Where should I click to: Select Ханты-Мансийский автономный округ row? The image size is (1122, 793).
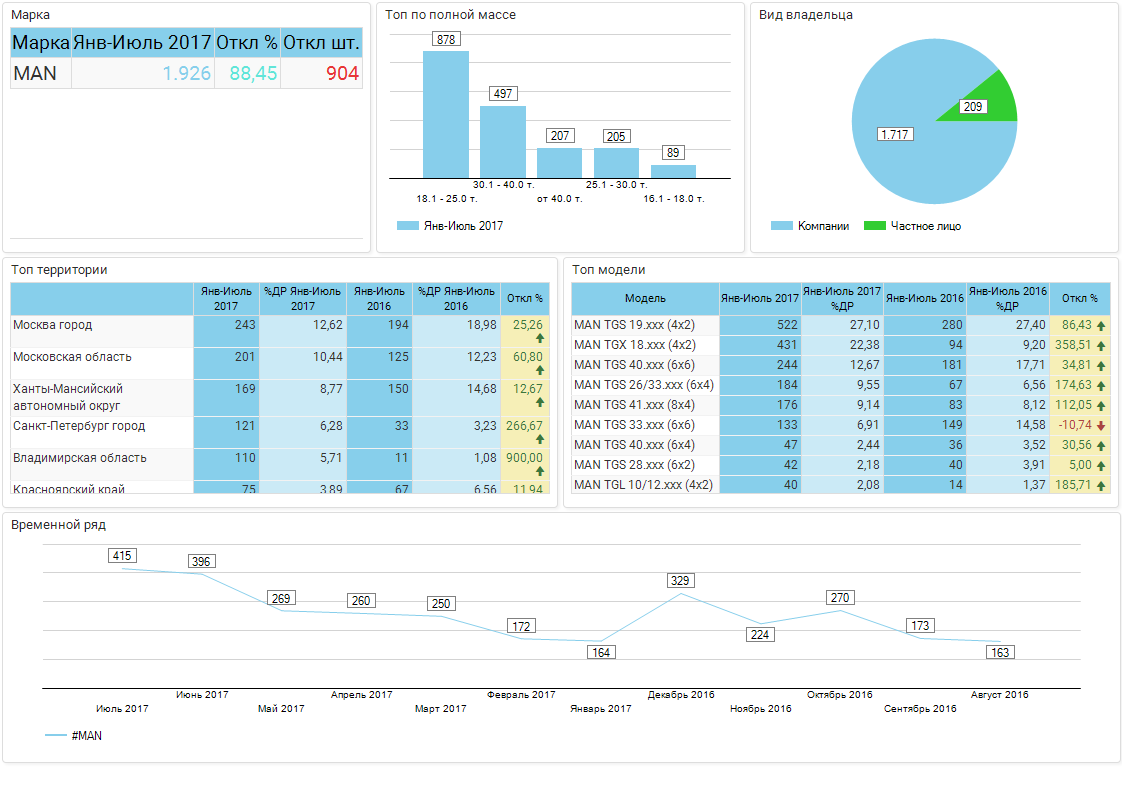coord(280,398)
